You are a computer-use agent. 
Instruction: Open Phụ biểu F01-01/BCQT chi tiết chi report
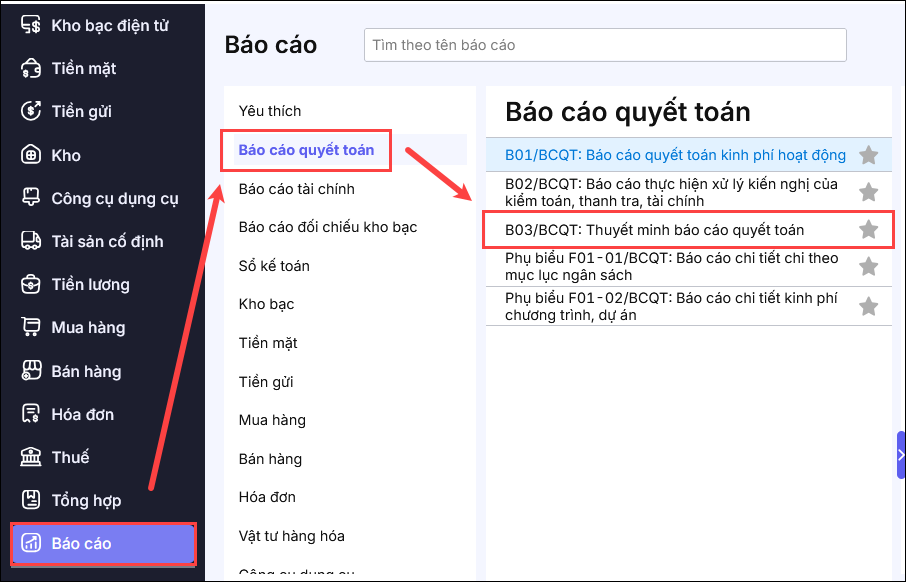tap(671, 266)
